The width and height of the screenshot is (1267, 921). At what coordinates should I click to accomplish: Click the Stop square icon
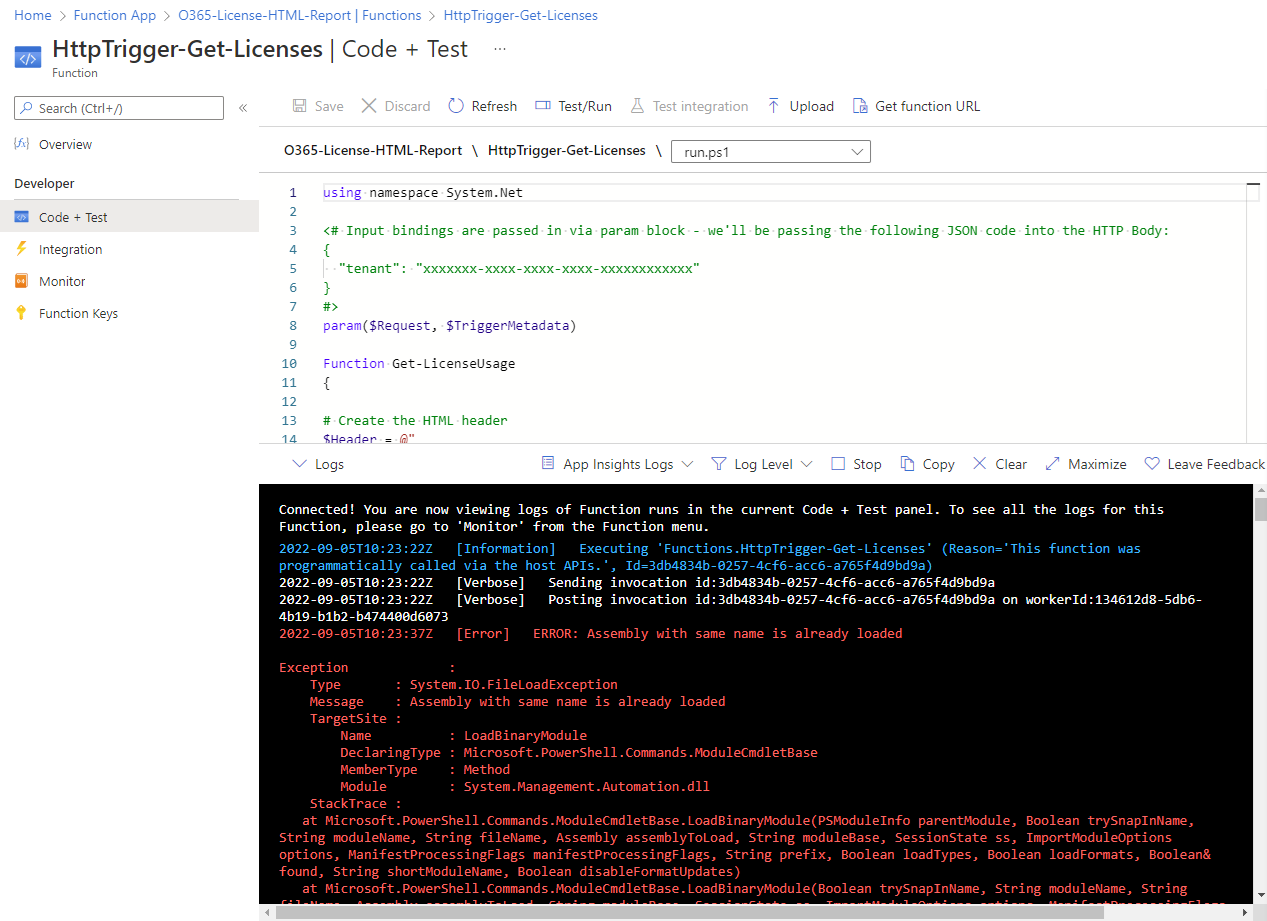coord(838,464)
